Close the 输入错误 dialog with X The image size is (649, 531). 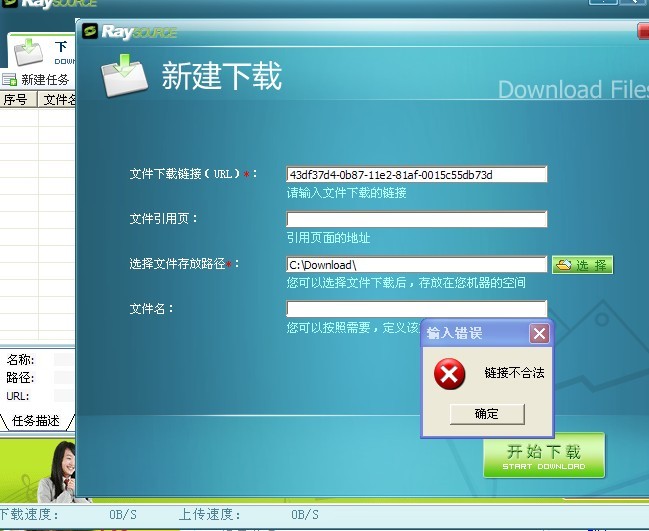pyautogui.click(x=539, y=333)
